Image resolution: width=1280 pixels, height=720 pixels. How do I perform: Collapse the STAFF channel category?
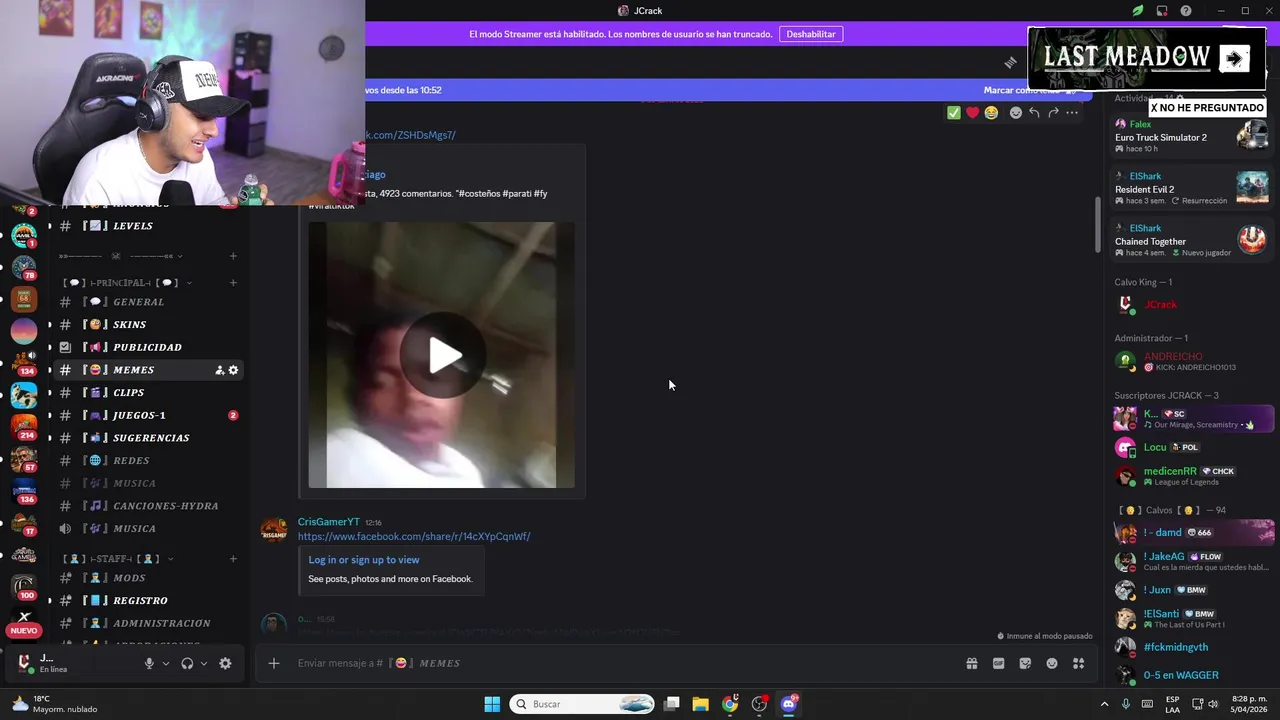[x=119, y=559]
